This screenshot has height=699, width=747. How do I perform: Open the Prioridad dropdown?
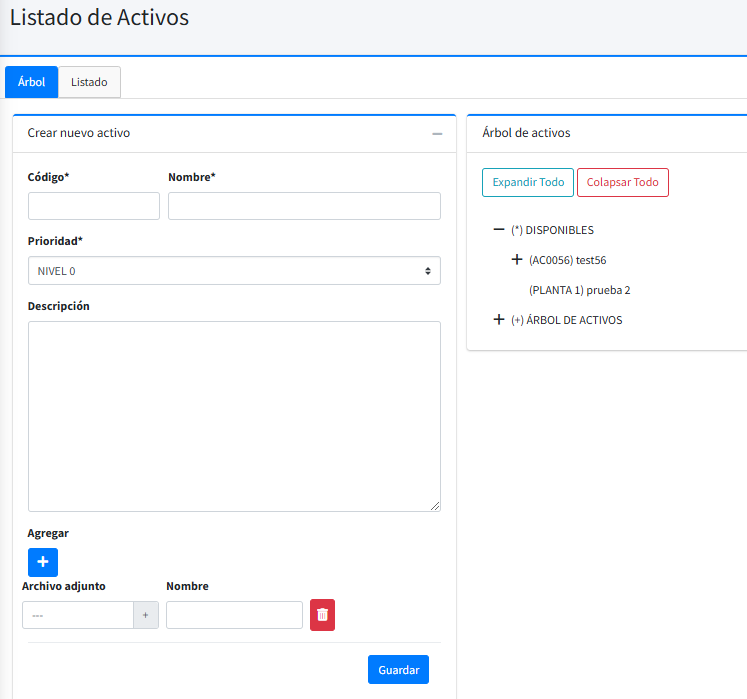(x=234, y=271)
